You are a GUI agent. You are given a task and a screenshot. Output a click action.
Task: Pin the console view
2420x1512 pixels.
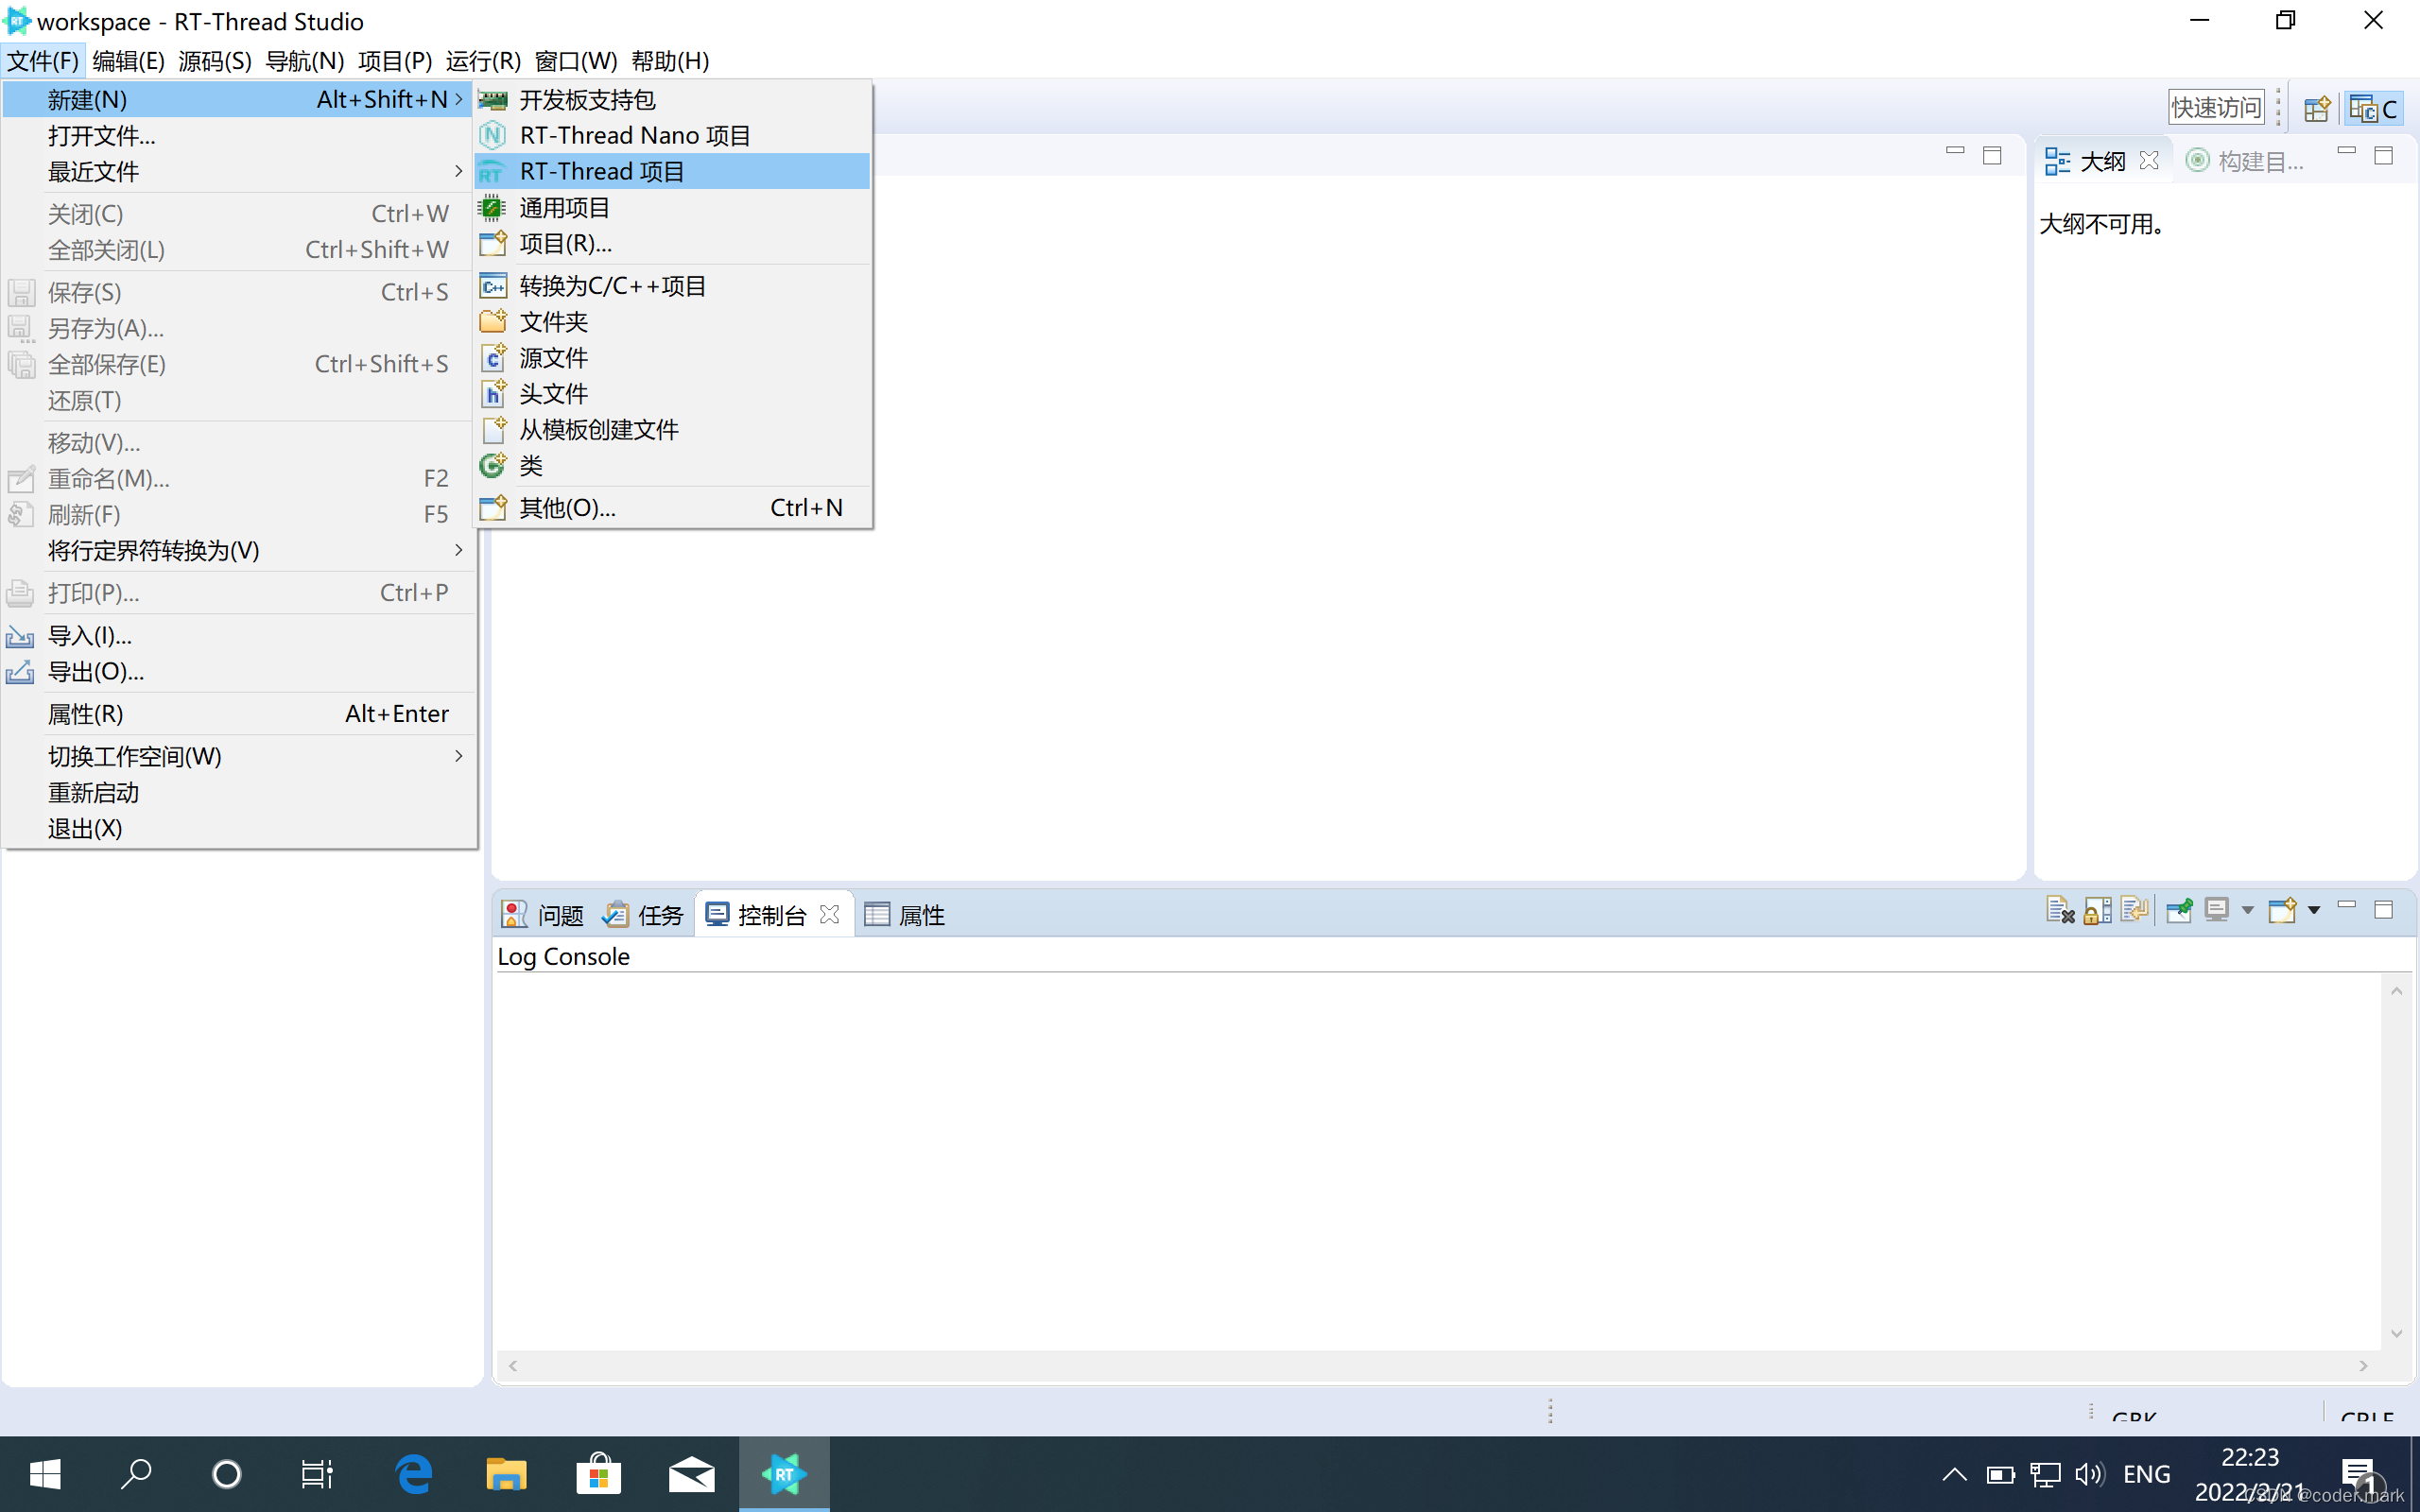point(2178,911)
